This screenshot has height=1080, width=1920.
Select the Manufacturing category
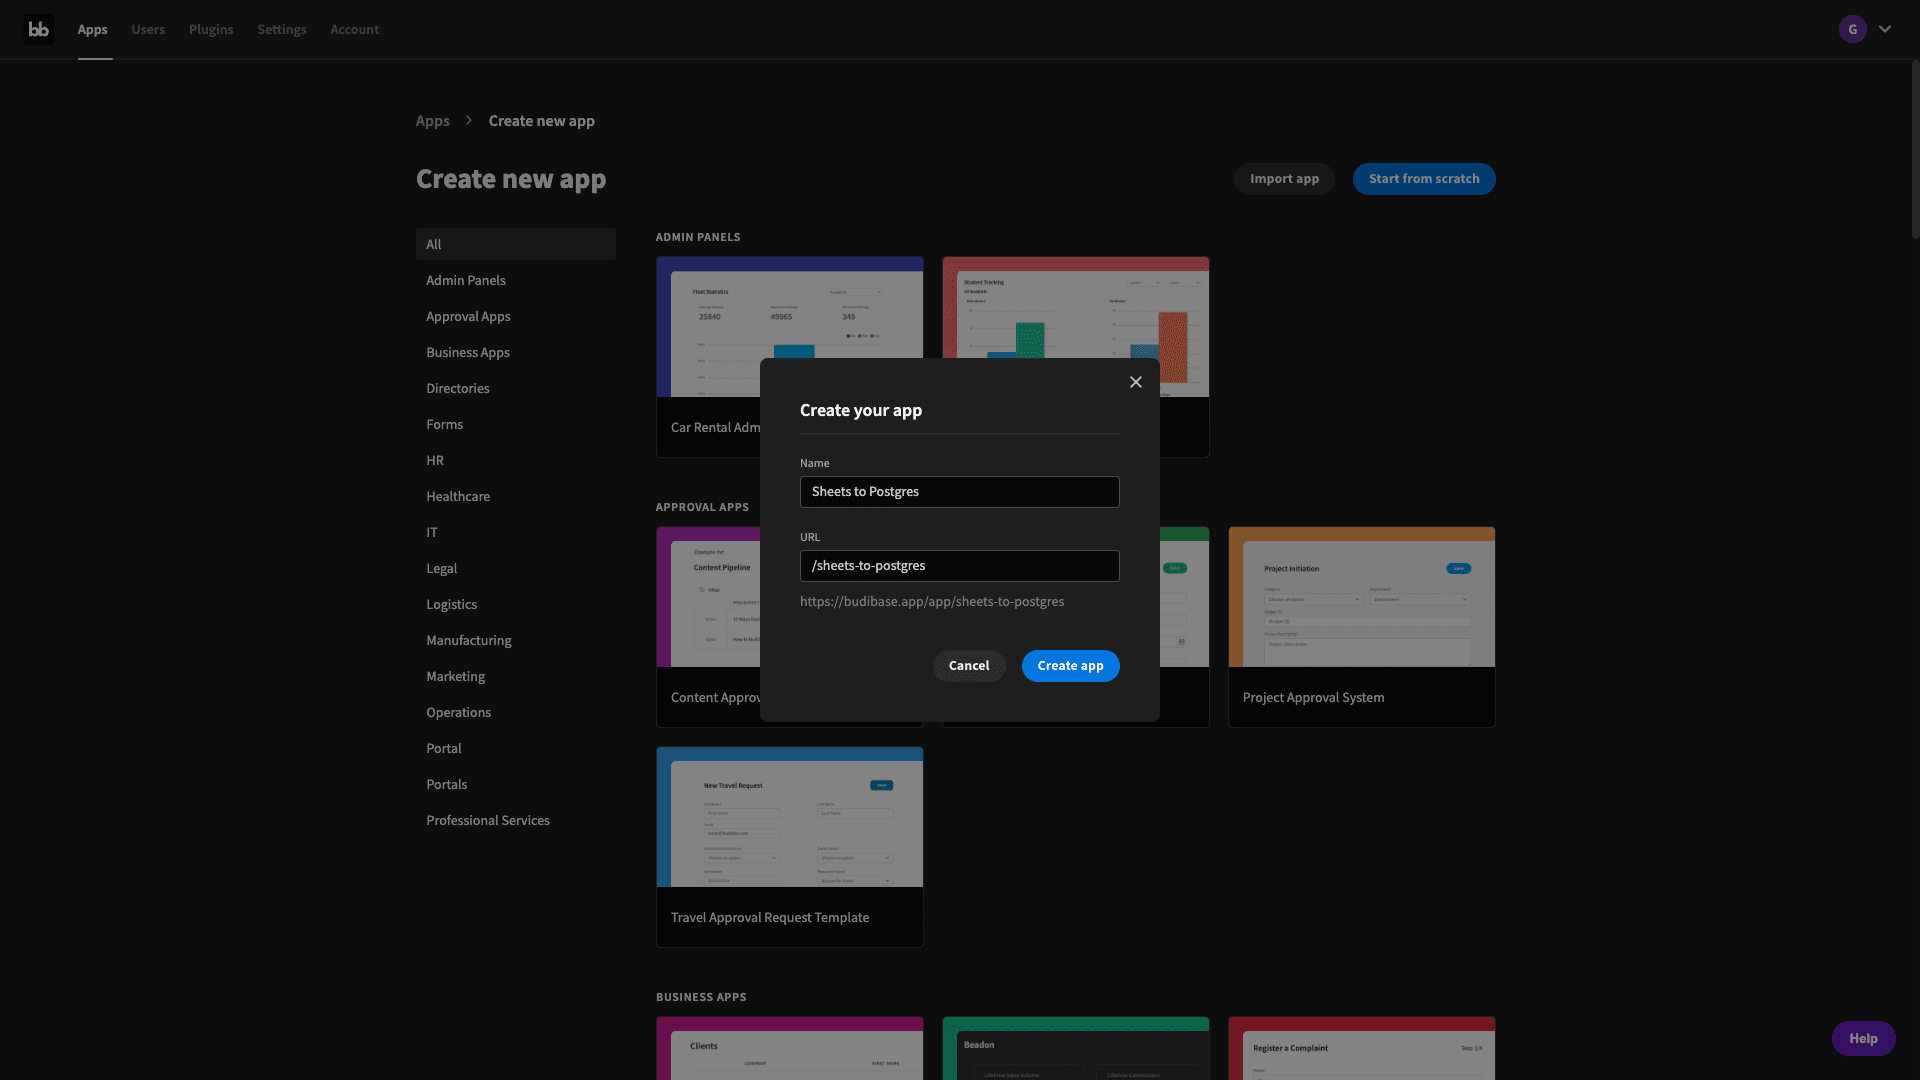(x=516, y=640)
